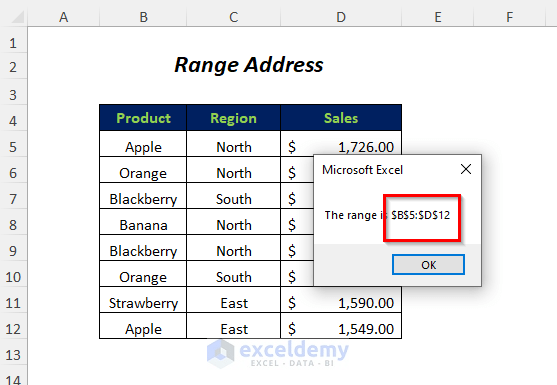Select row 11 header
The height and width of the screenshot is (385, 557).
click(x=13, y=303)
